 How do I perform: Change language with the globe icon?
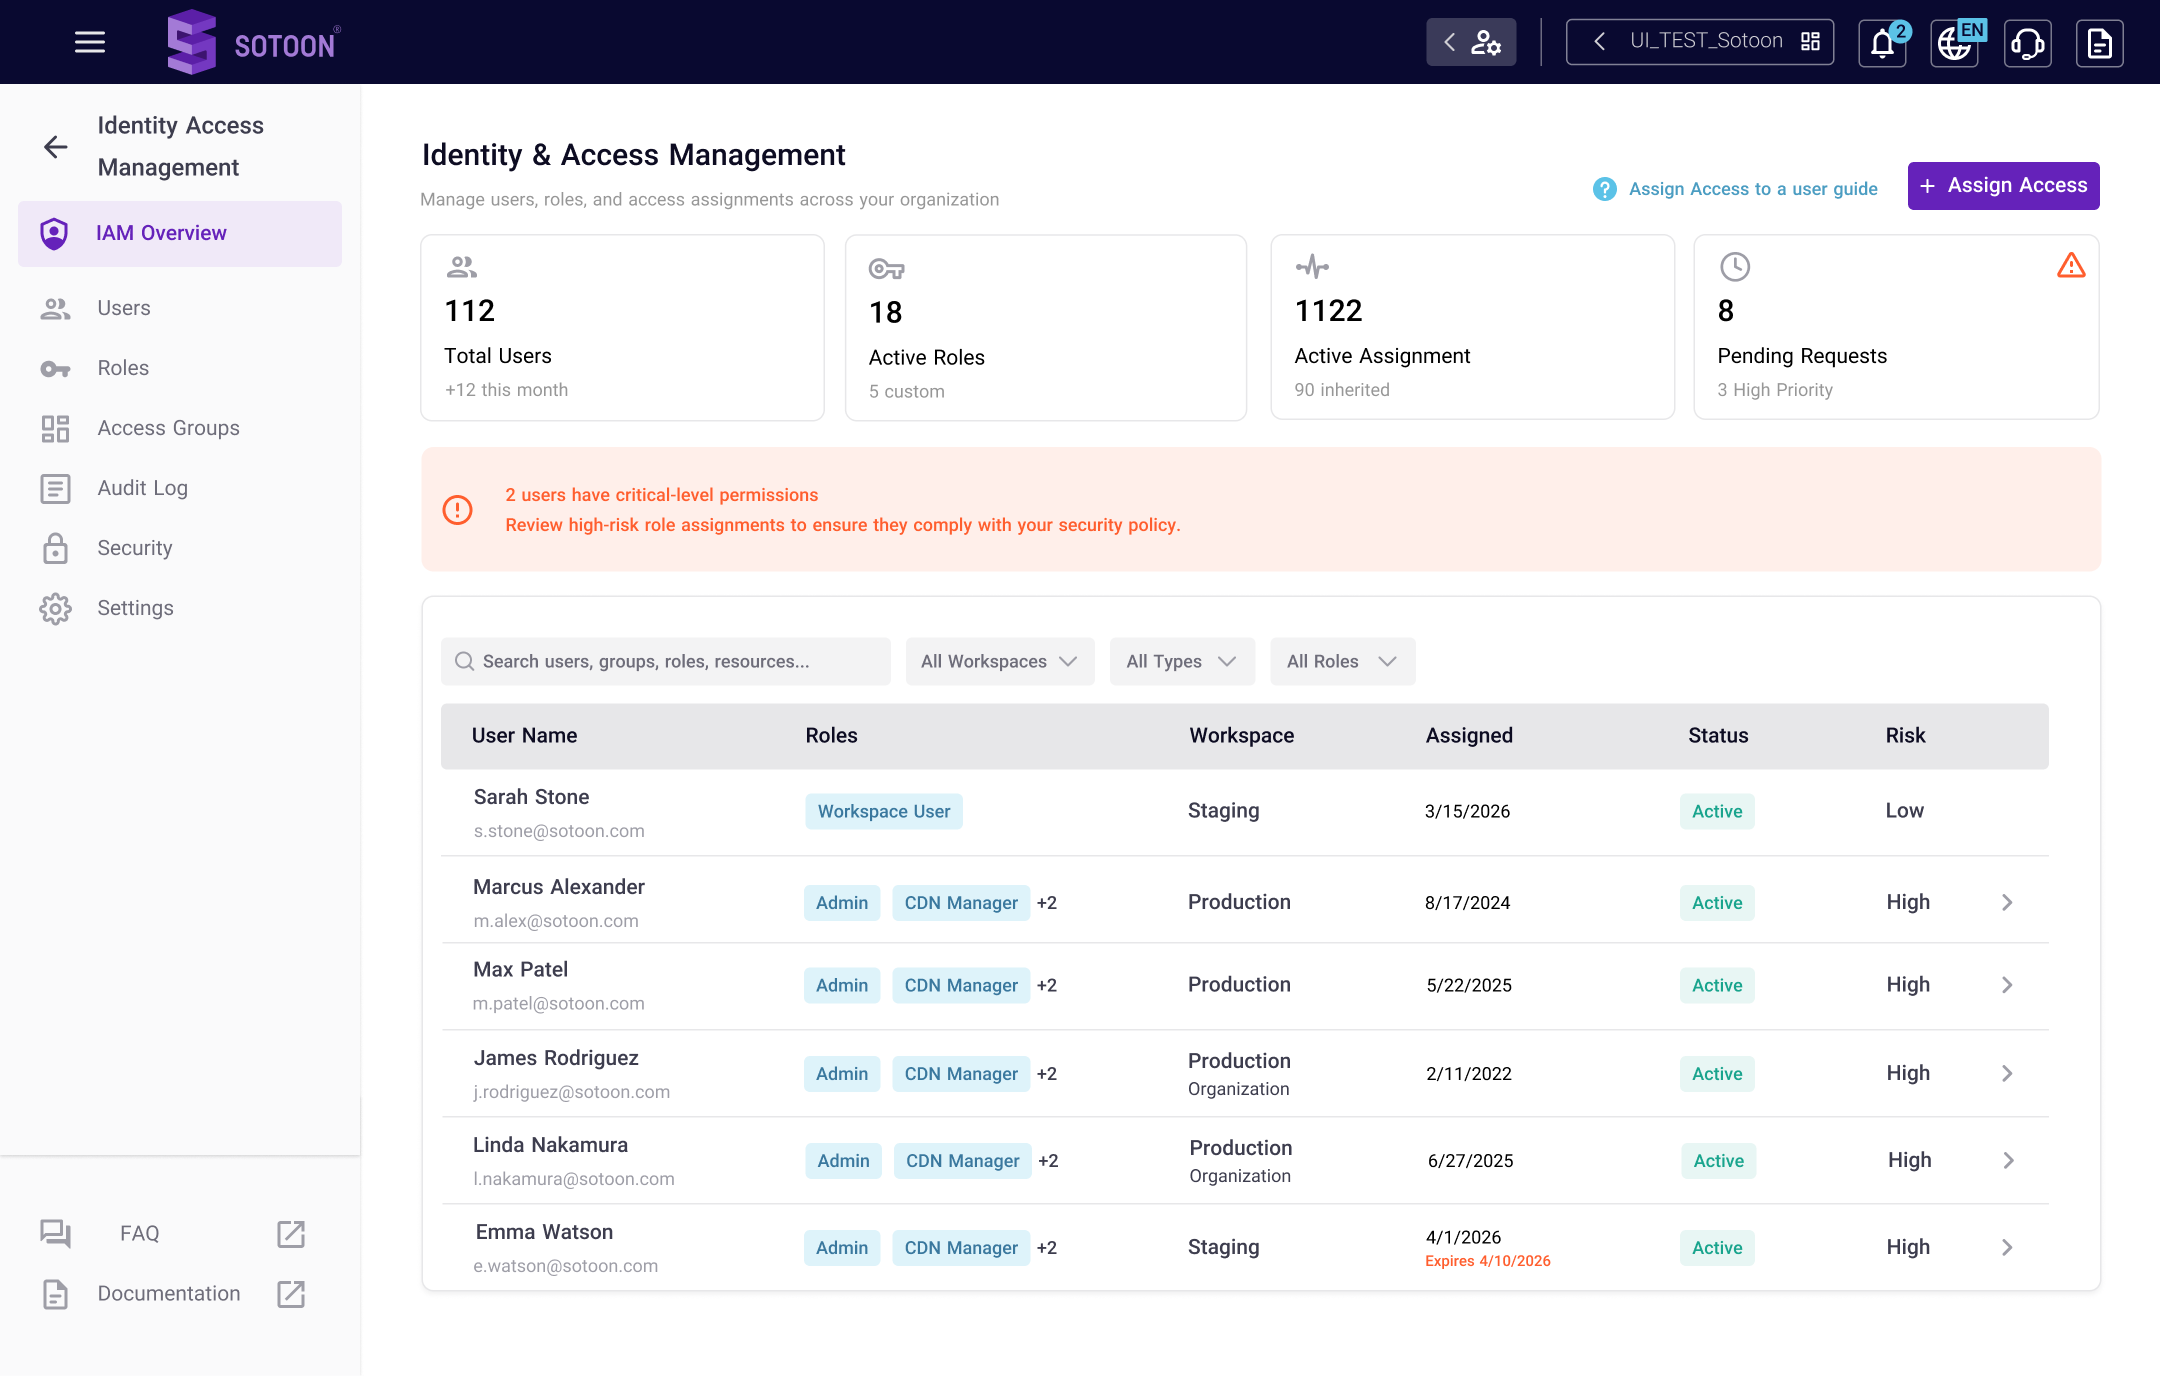tap(1955, 43)
